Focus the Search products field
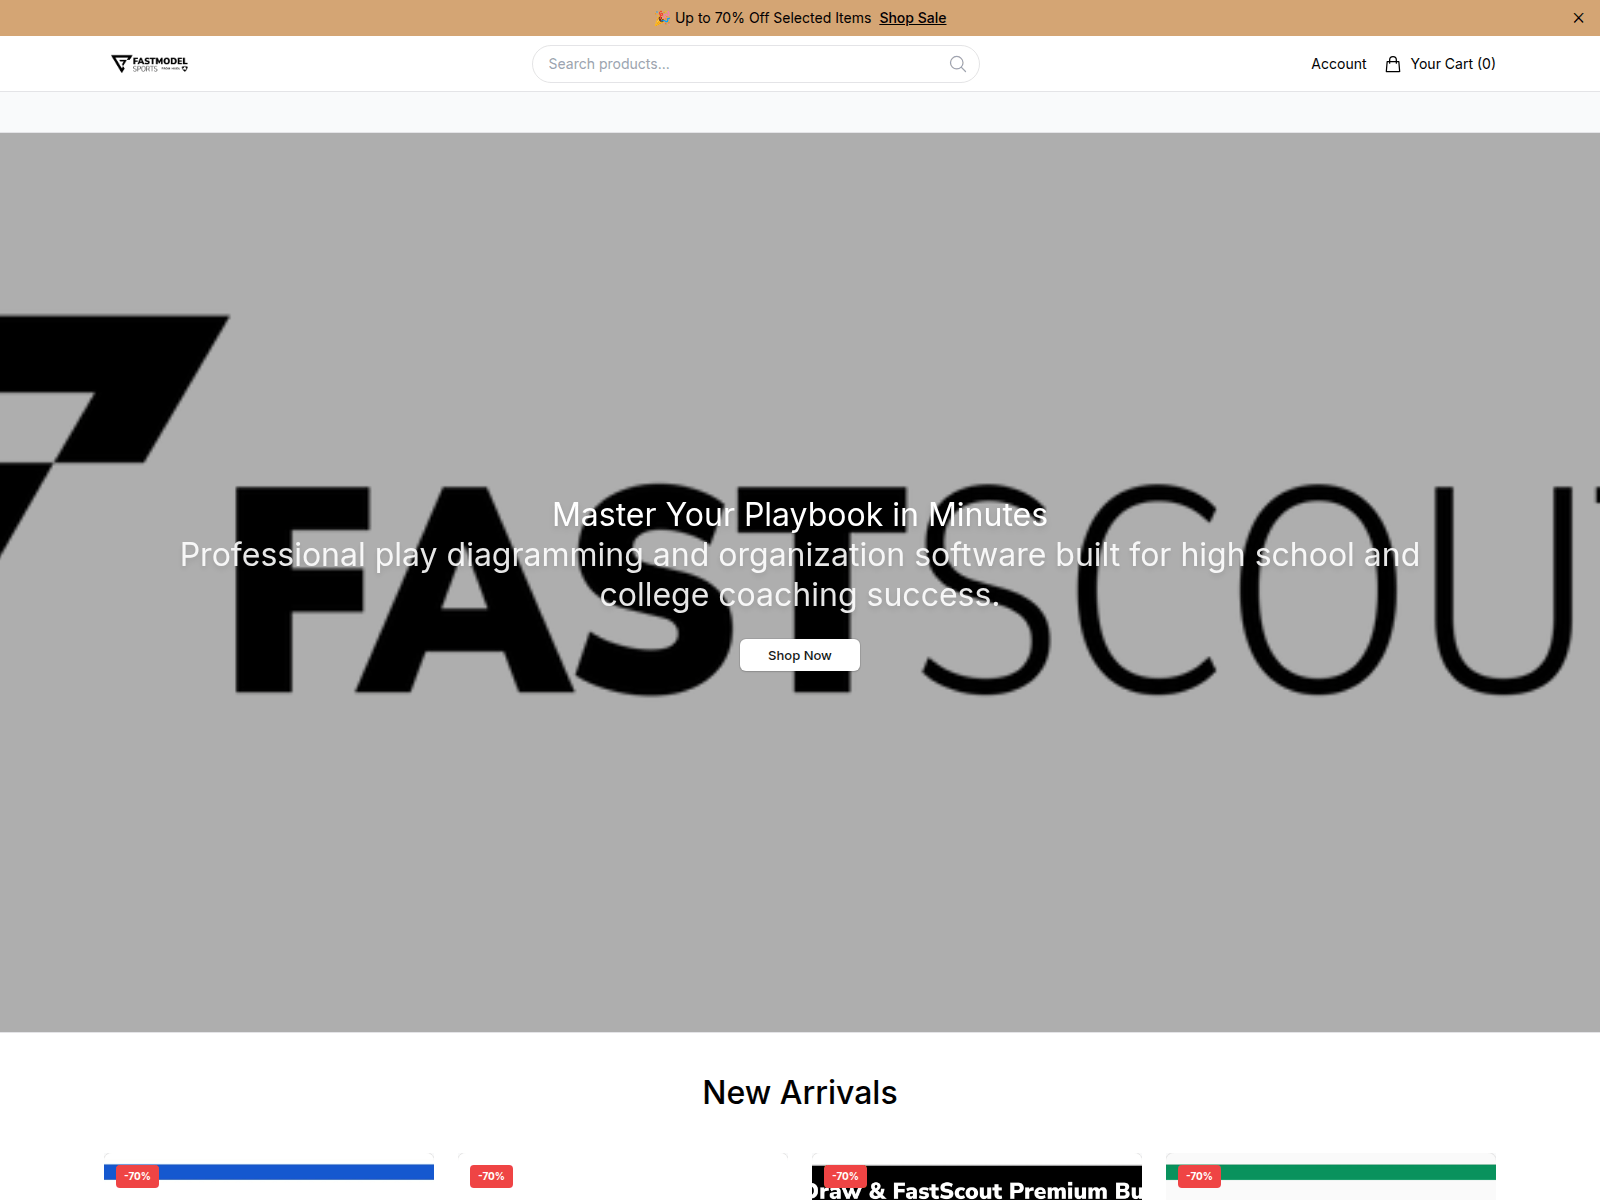Viewport: 1600px width, 1200px height. coord(755,64)
